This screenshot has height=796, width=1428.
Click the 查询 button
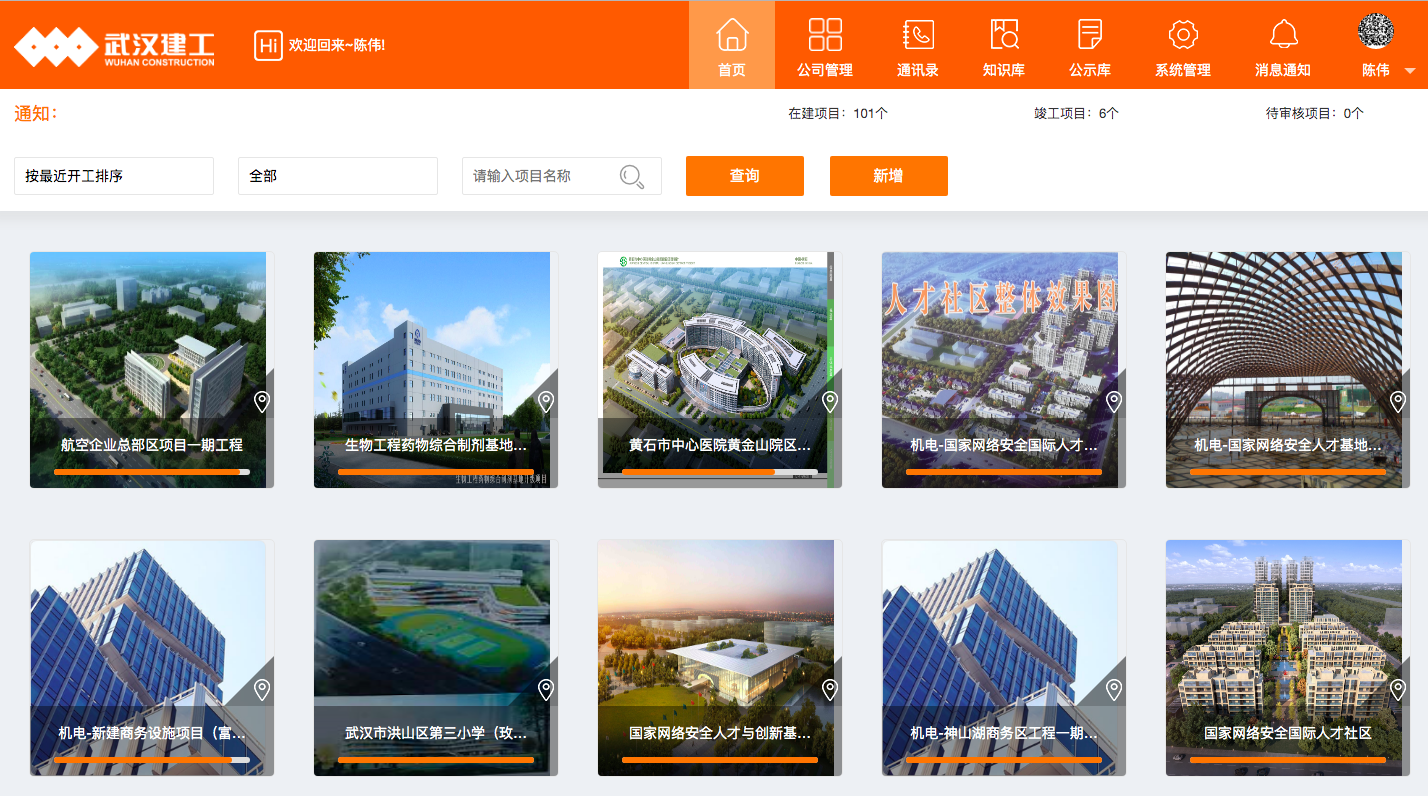[x=745, y=176]
